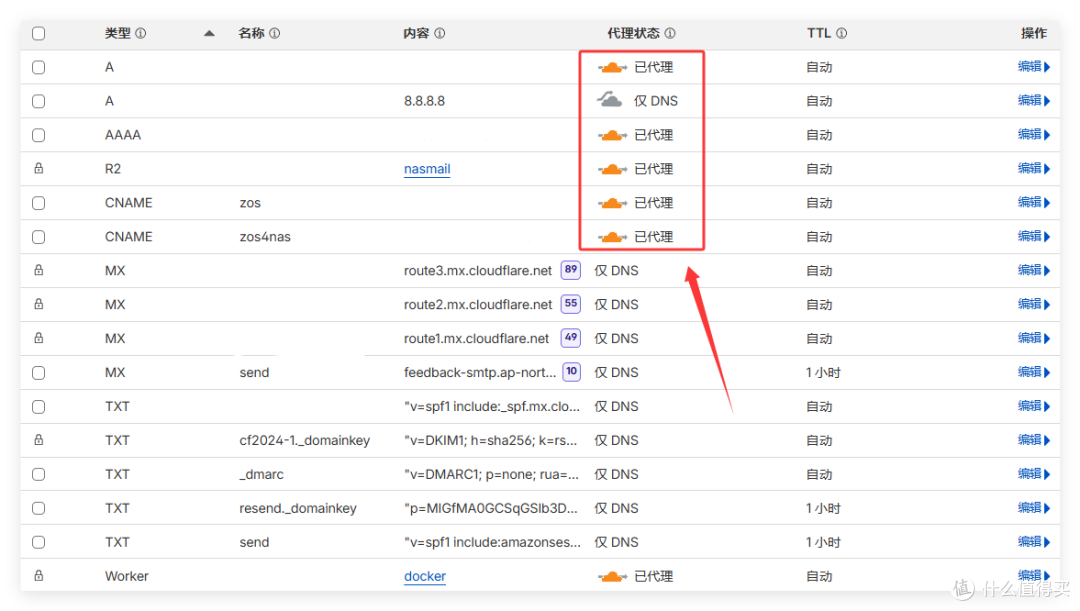Screen dimensions: 1080x611
Task: Click lock icon on route3 MX row
Action: point(39,270)
